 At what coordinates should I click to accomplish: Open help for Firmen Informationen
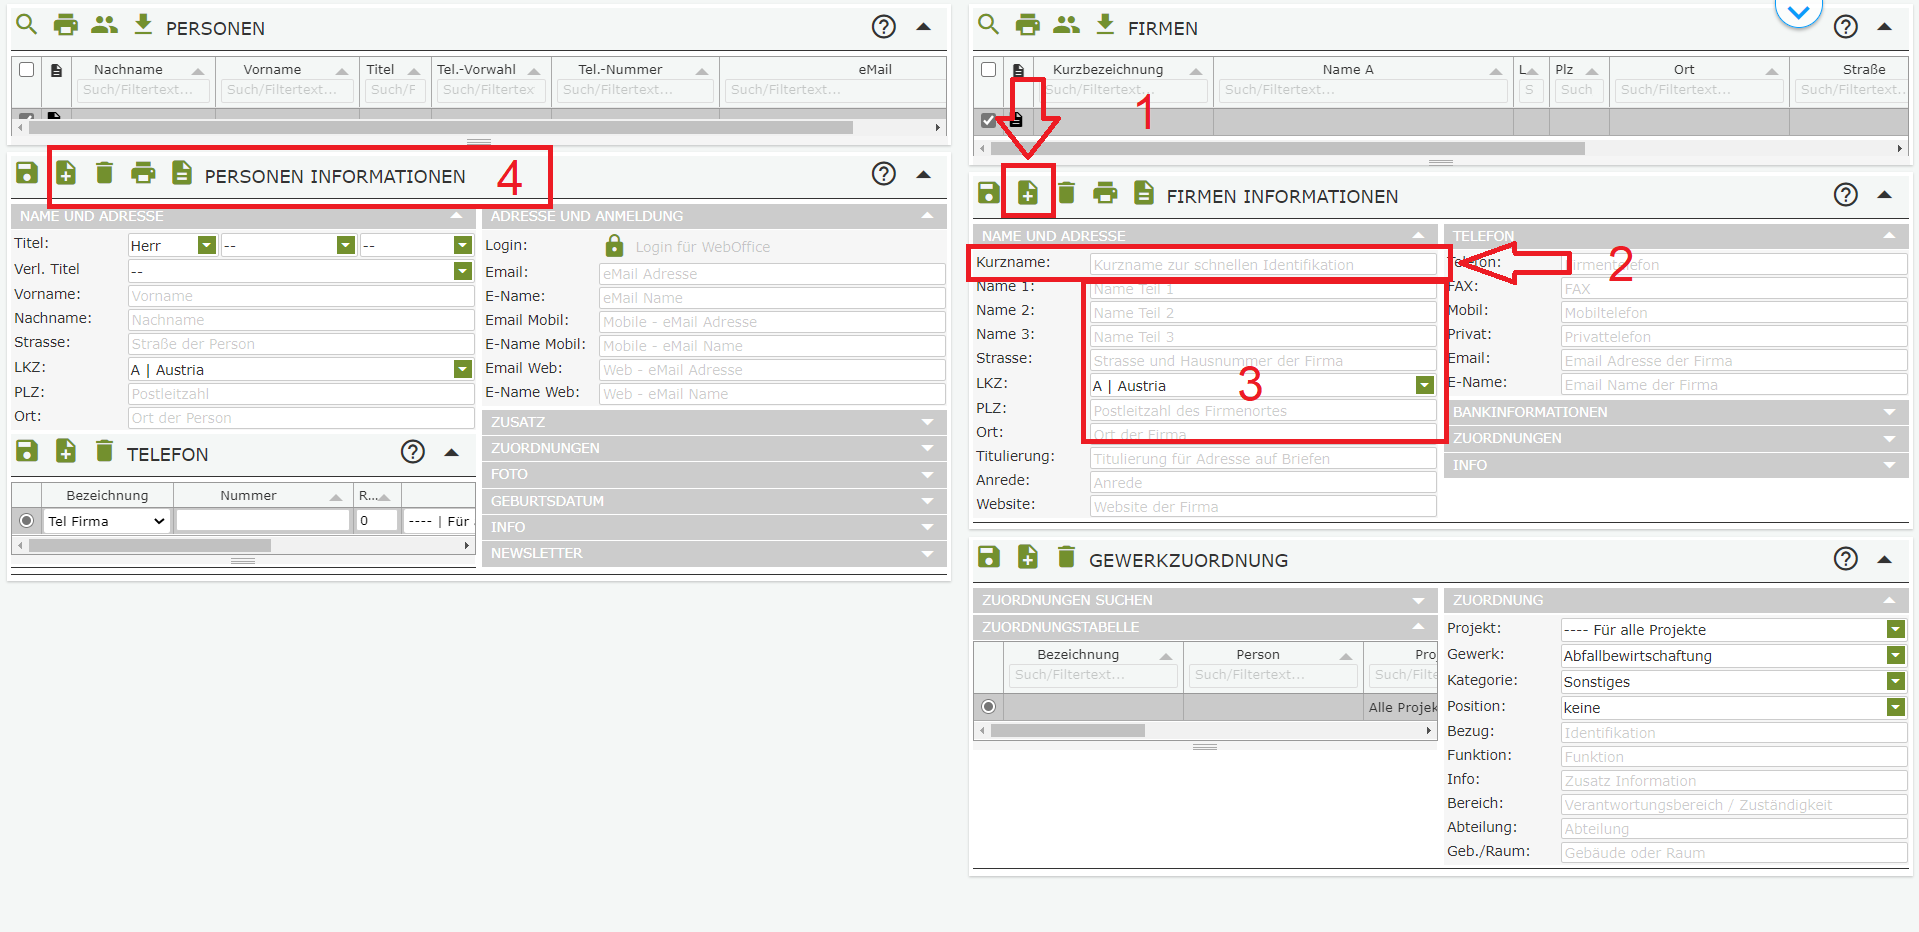point(1845,195)
